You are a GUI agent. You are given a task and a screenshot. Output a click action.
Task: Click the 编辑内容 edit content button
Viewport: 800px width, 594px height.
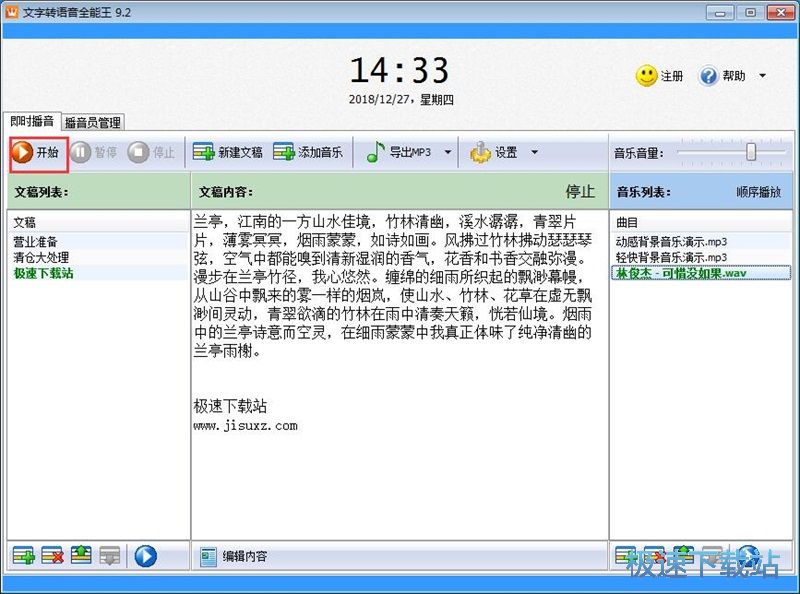[233, 556]
